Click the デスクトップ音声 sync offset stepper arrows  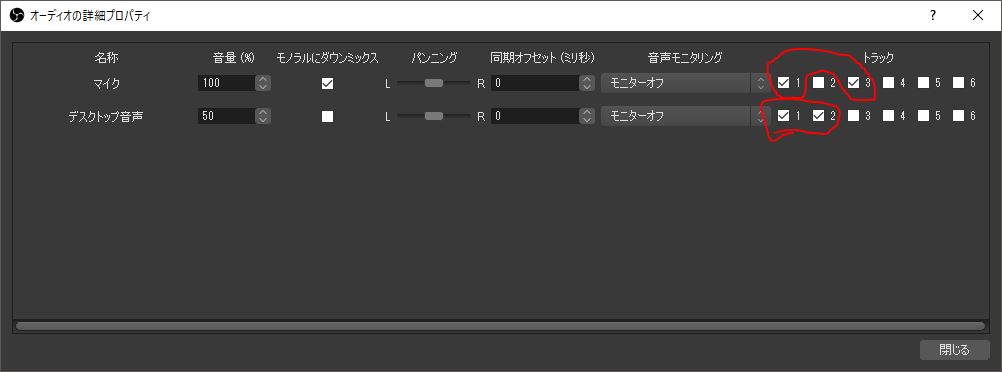tap(587, 116)
